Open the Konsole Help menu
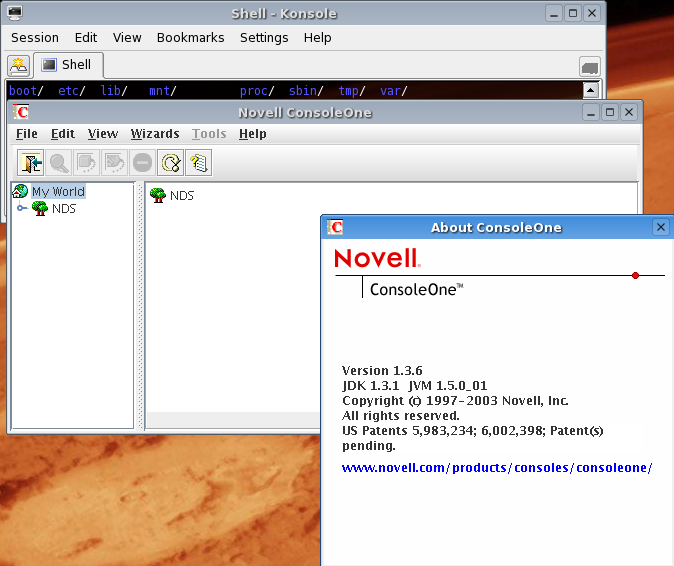This screenshot has height=566, width=674. (x=317, y=38)
